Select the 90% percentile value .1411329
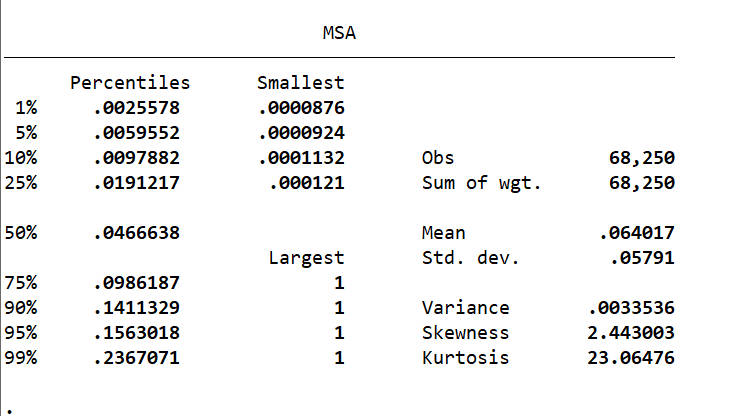 point(134,308)
